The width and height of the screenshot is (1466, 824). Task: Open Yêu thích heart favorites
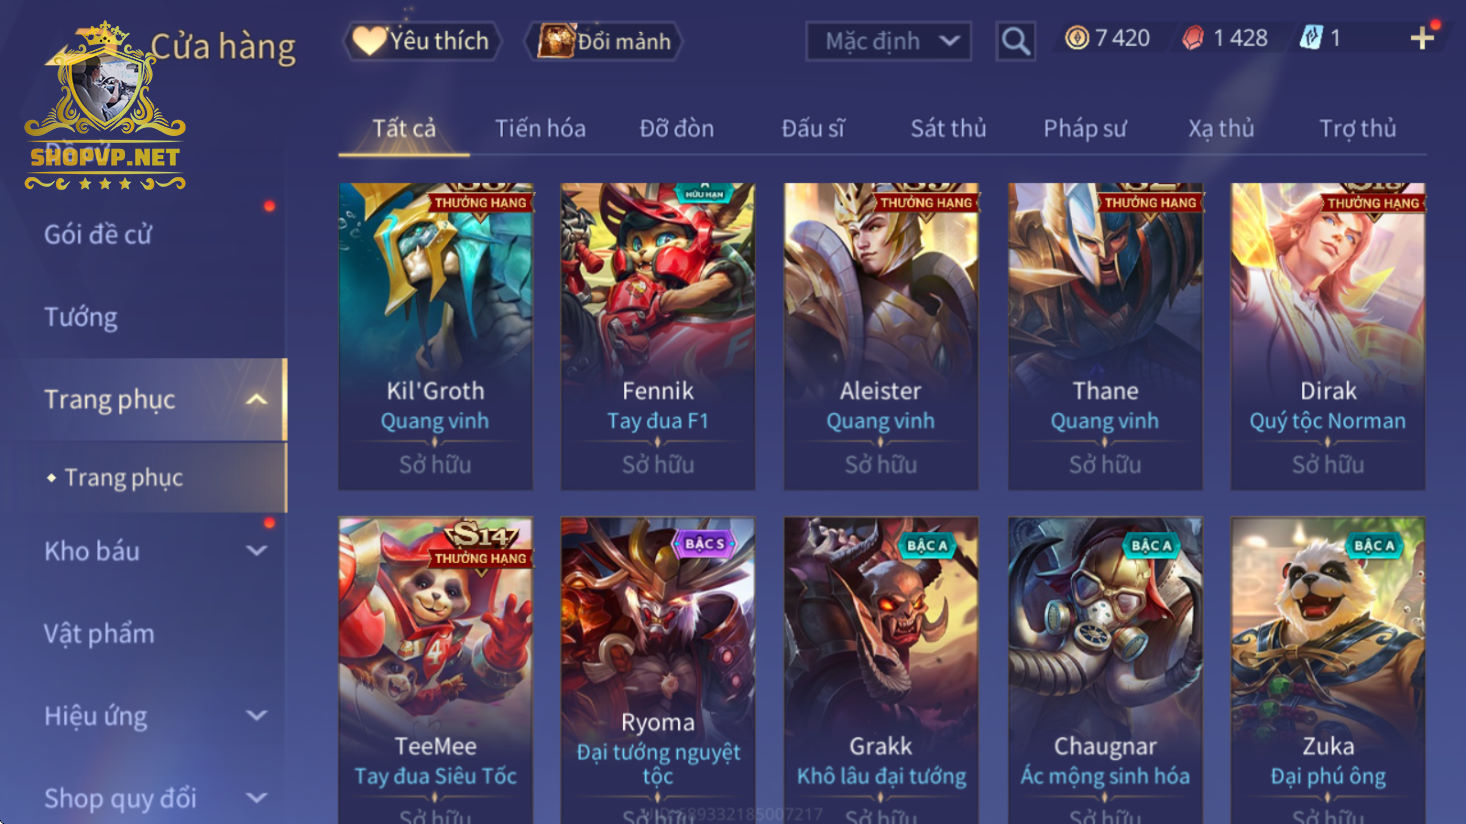click(x=422, y=41)
